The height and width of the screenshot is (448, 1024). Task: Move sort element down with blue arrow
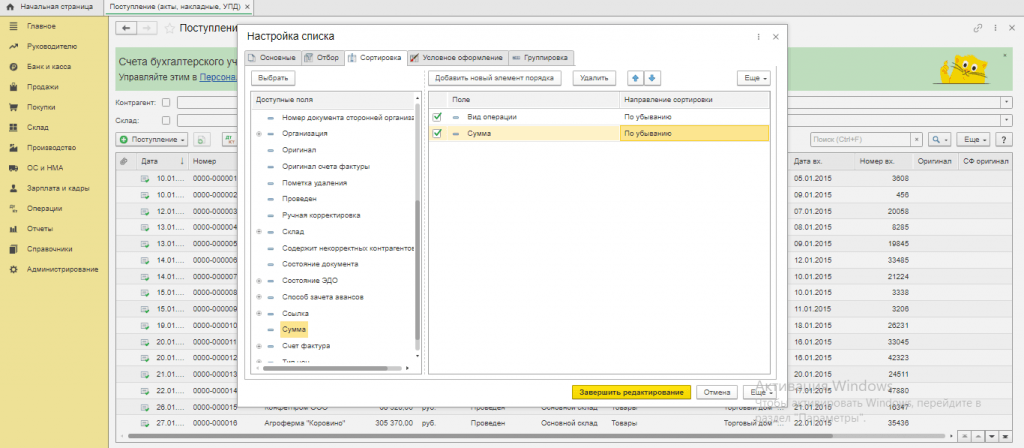(652, 77)
